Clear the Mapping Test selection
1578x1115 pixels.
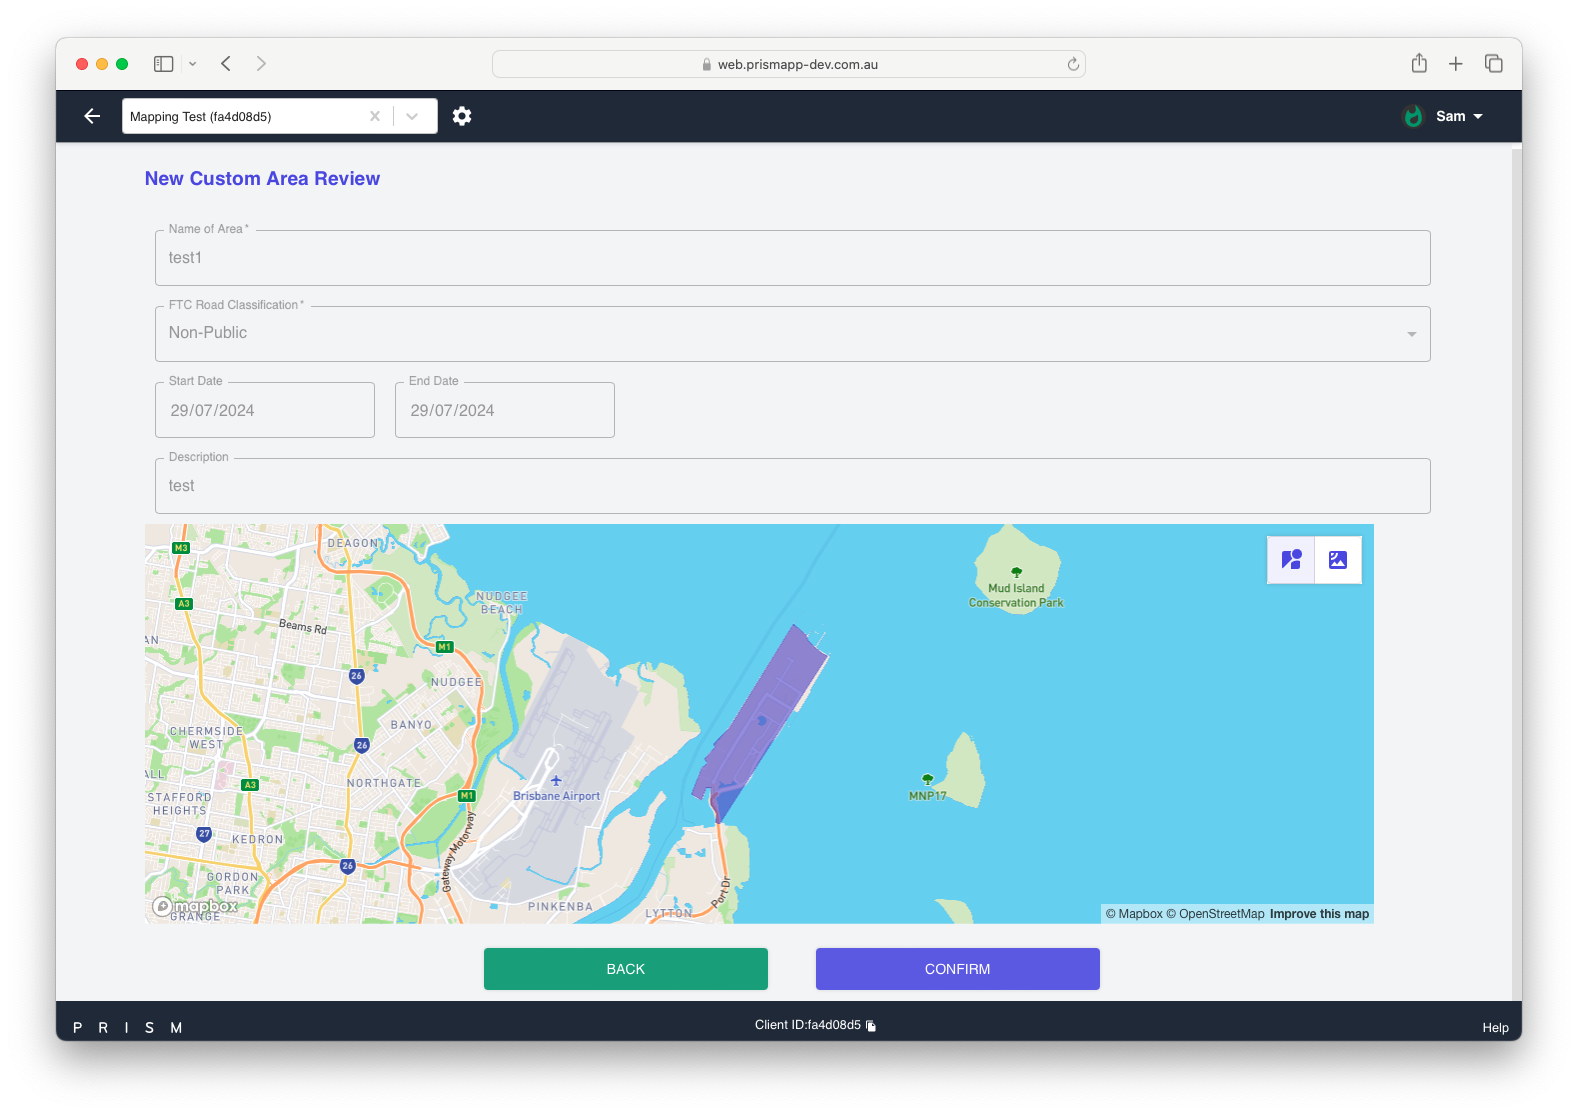(375, 116)
